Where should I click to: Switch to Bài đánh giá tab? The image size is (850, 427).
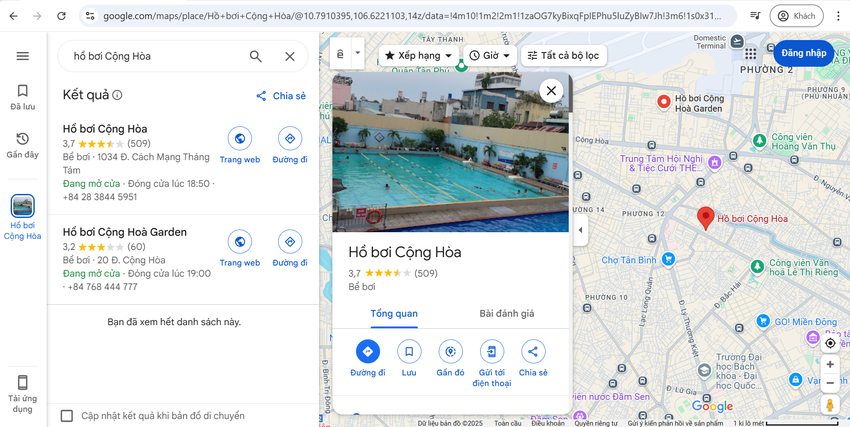click(507, 314)
